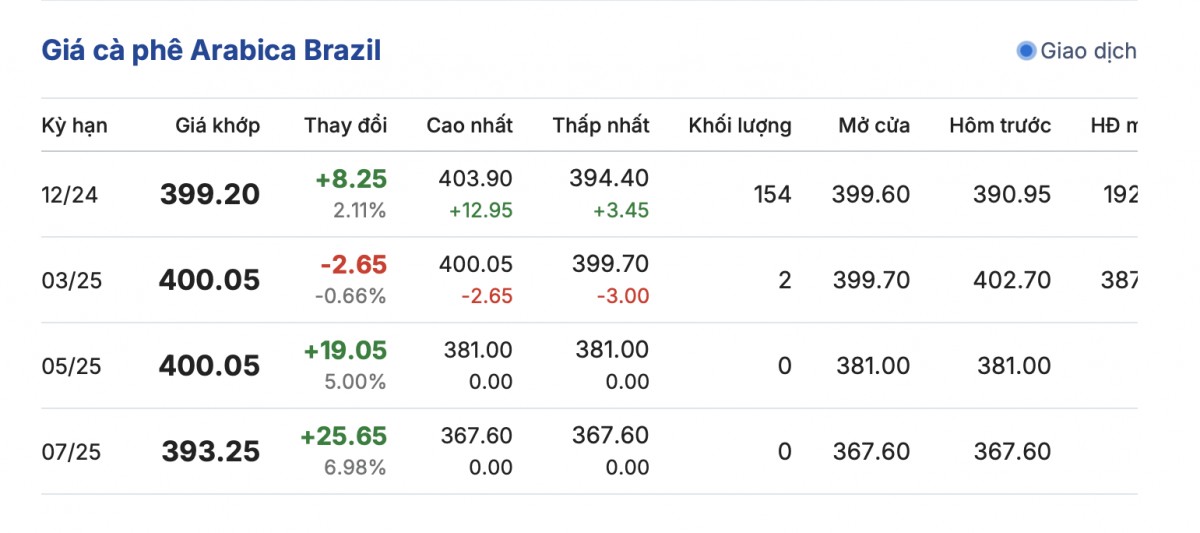1200x533 pixels.
Task: Sort by Kỳ hạn column header
Action: (x=75, y=125)
